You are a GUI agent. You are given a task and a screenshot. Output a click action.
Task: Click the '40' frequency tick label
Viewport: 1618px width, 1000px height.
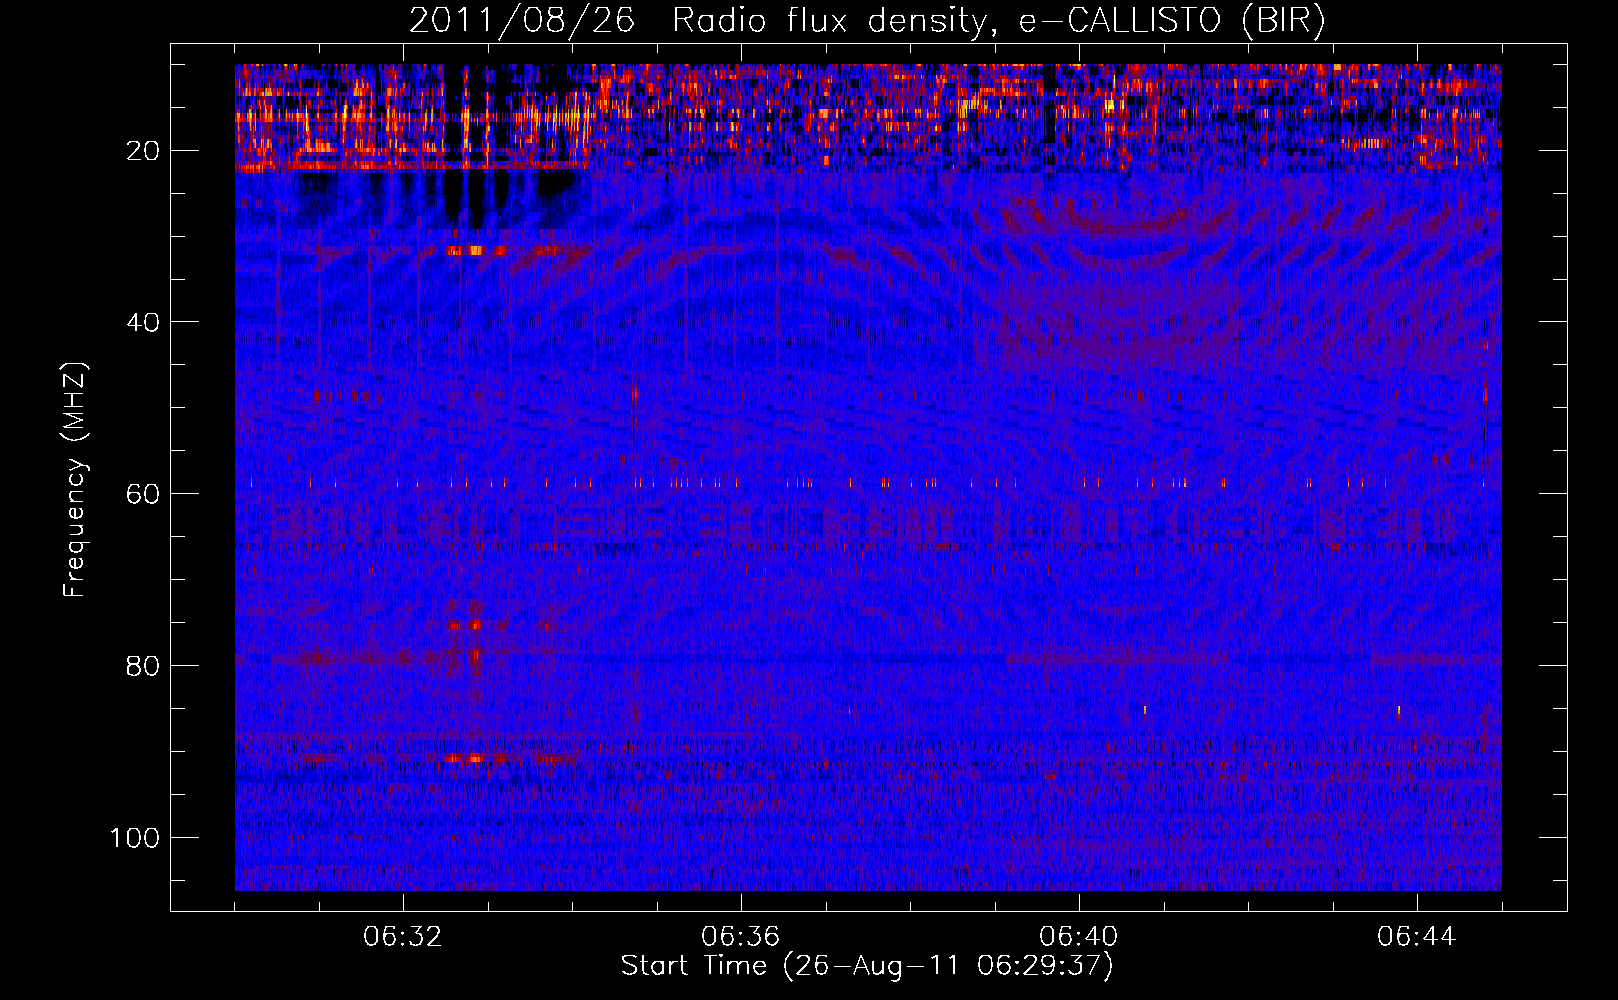tap(143, 322)
